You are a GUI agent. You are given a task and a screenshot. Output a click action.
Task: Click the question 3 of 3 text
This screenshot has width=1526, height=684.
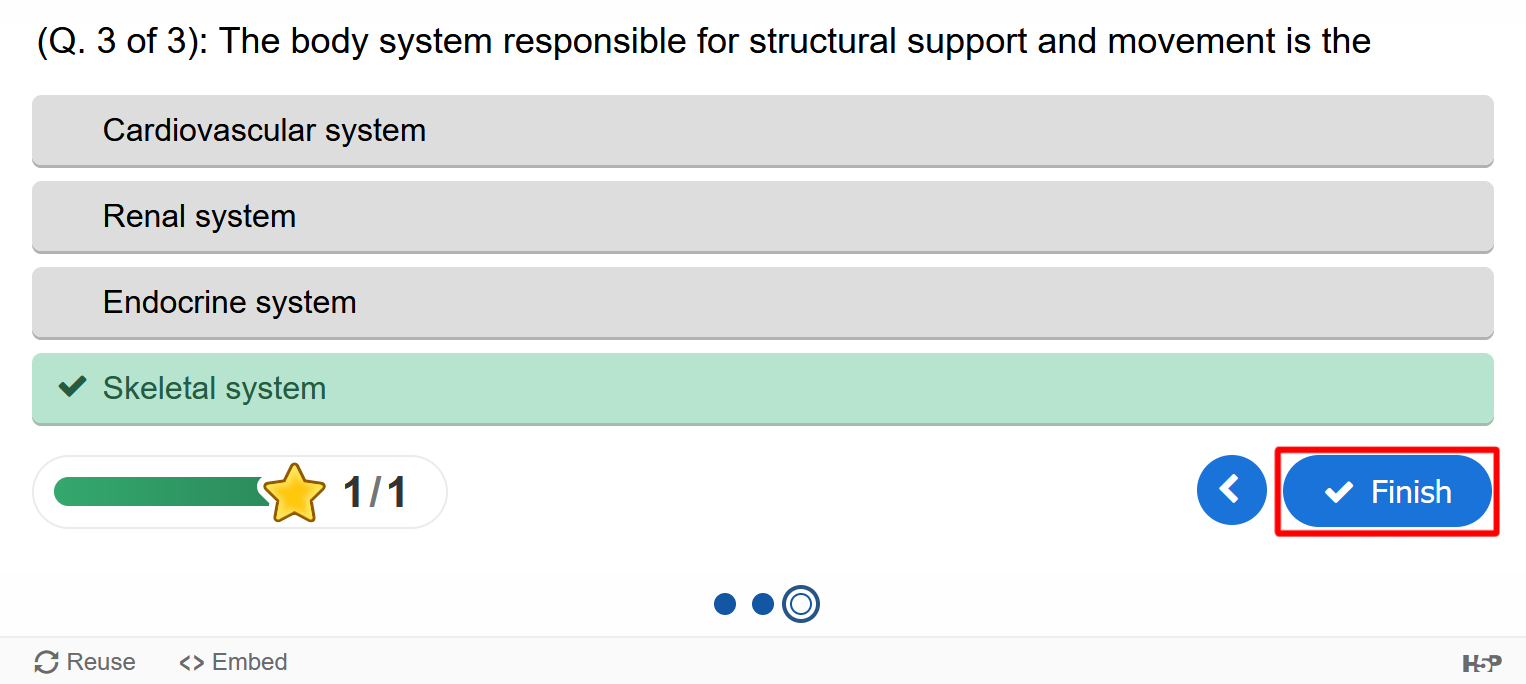point(124,41)
